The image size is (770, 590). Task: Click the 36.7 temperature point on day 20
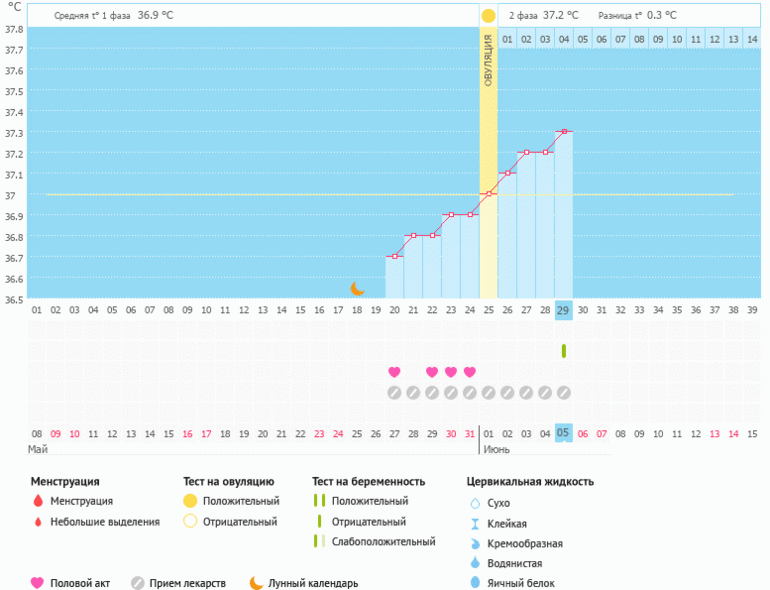click(x=394, y=257)
